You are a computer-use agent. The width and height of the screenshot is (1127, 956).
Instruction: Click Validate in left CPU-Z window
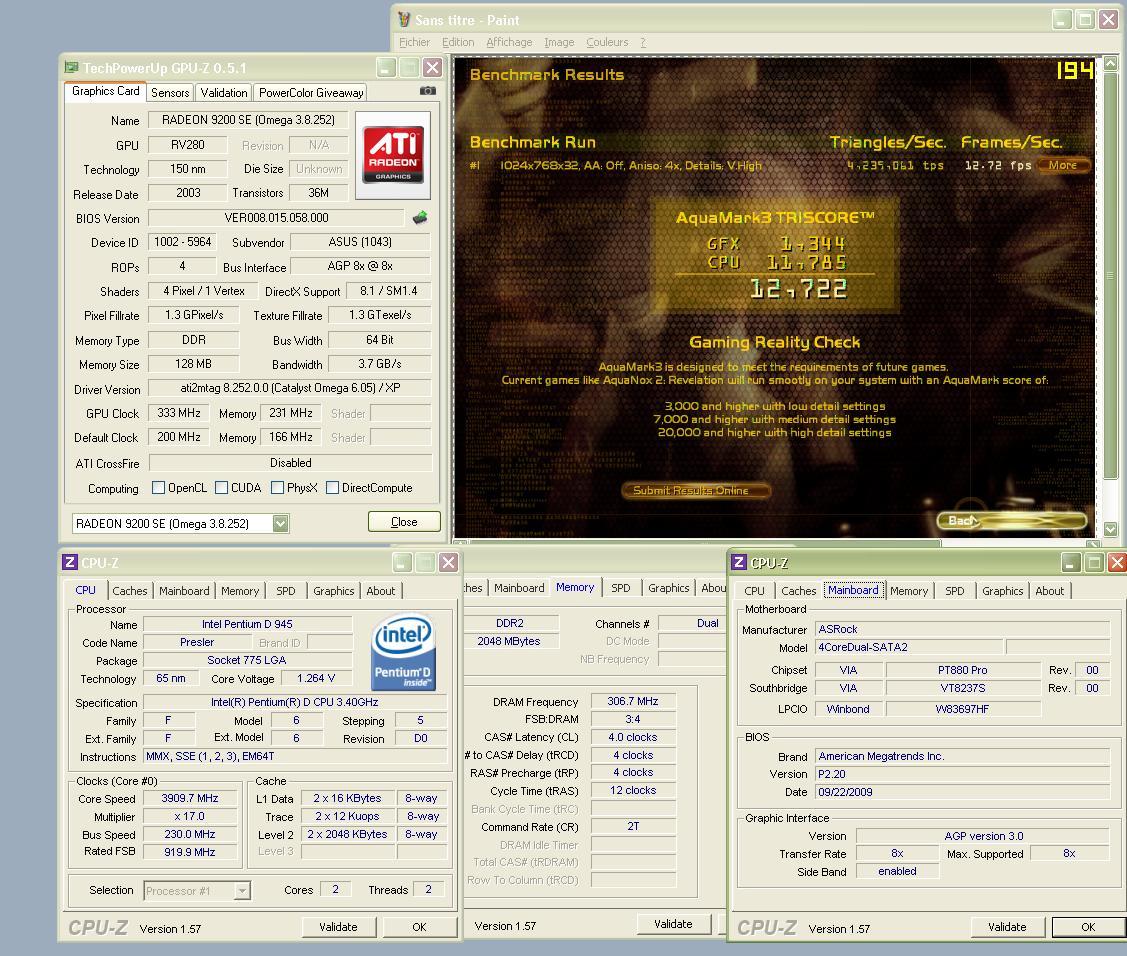pyautogui.click(x=339, y=927)
